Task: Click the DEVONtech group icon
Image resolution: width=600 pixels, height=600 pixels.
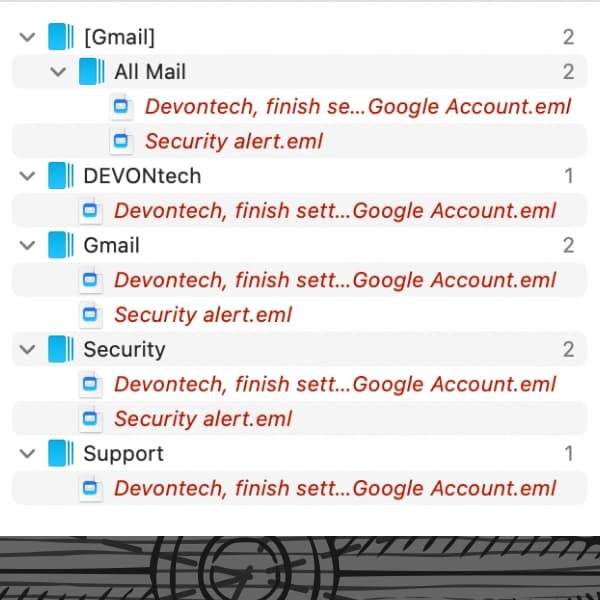Action: click(61, 176)
